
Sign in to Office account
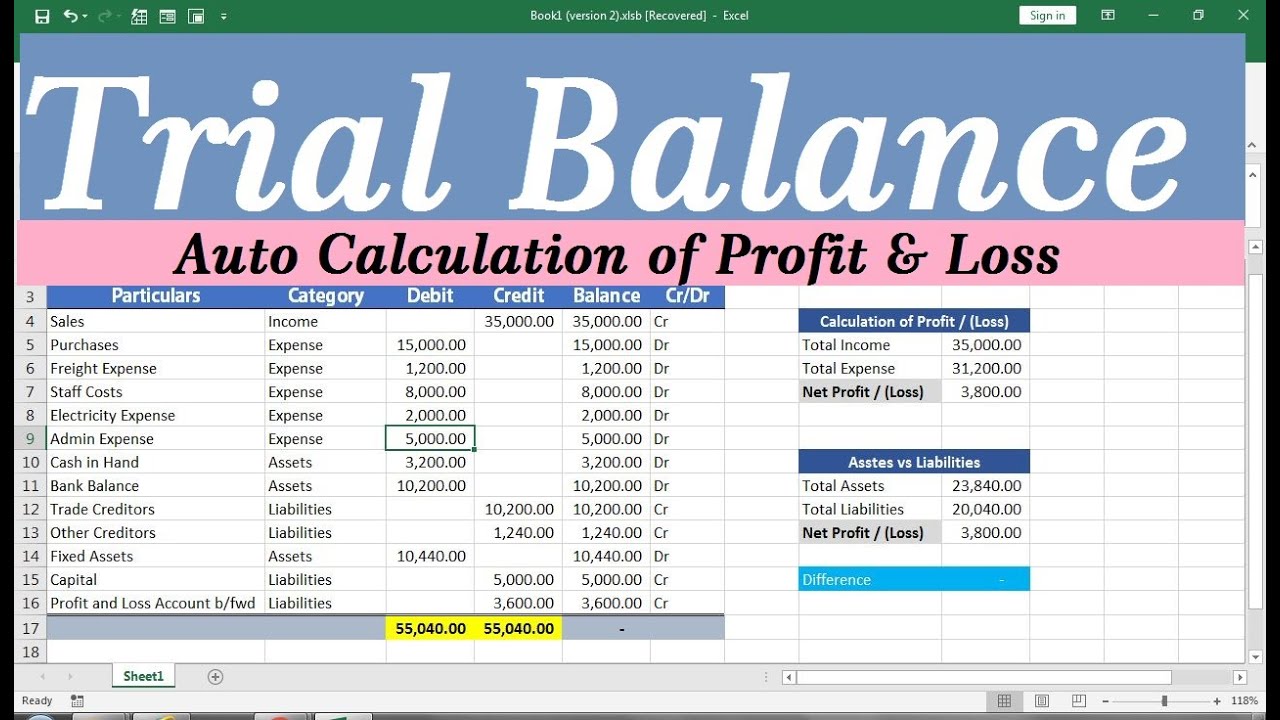[1047, 15]
